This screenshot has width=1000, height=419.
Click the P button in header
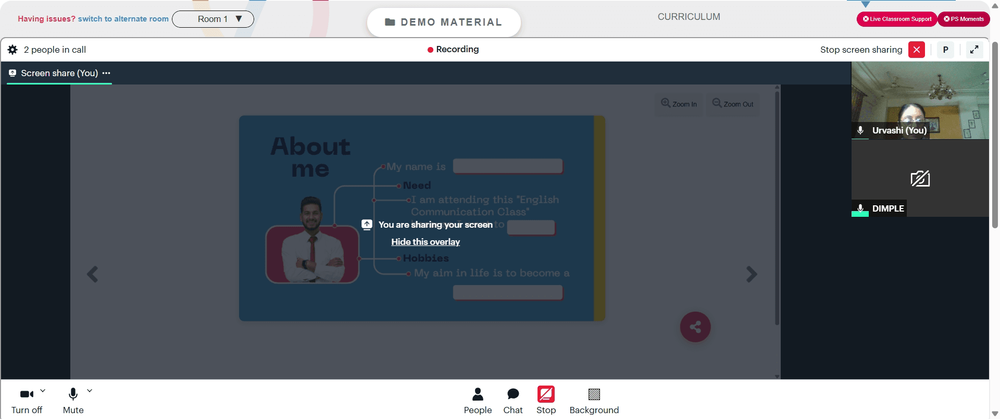coord(945,50)
